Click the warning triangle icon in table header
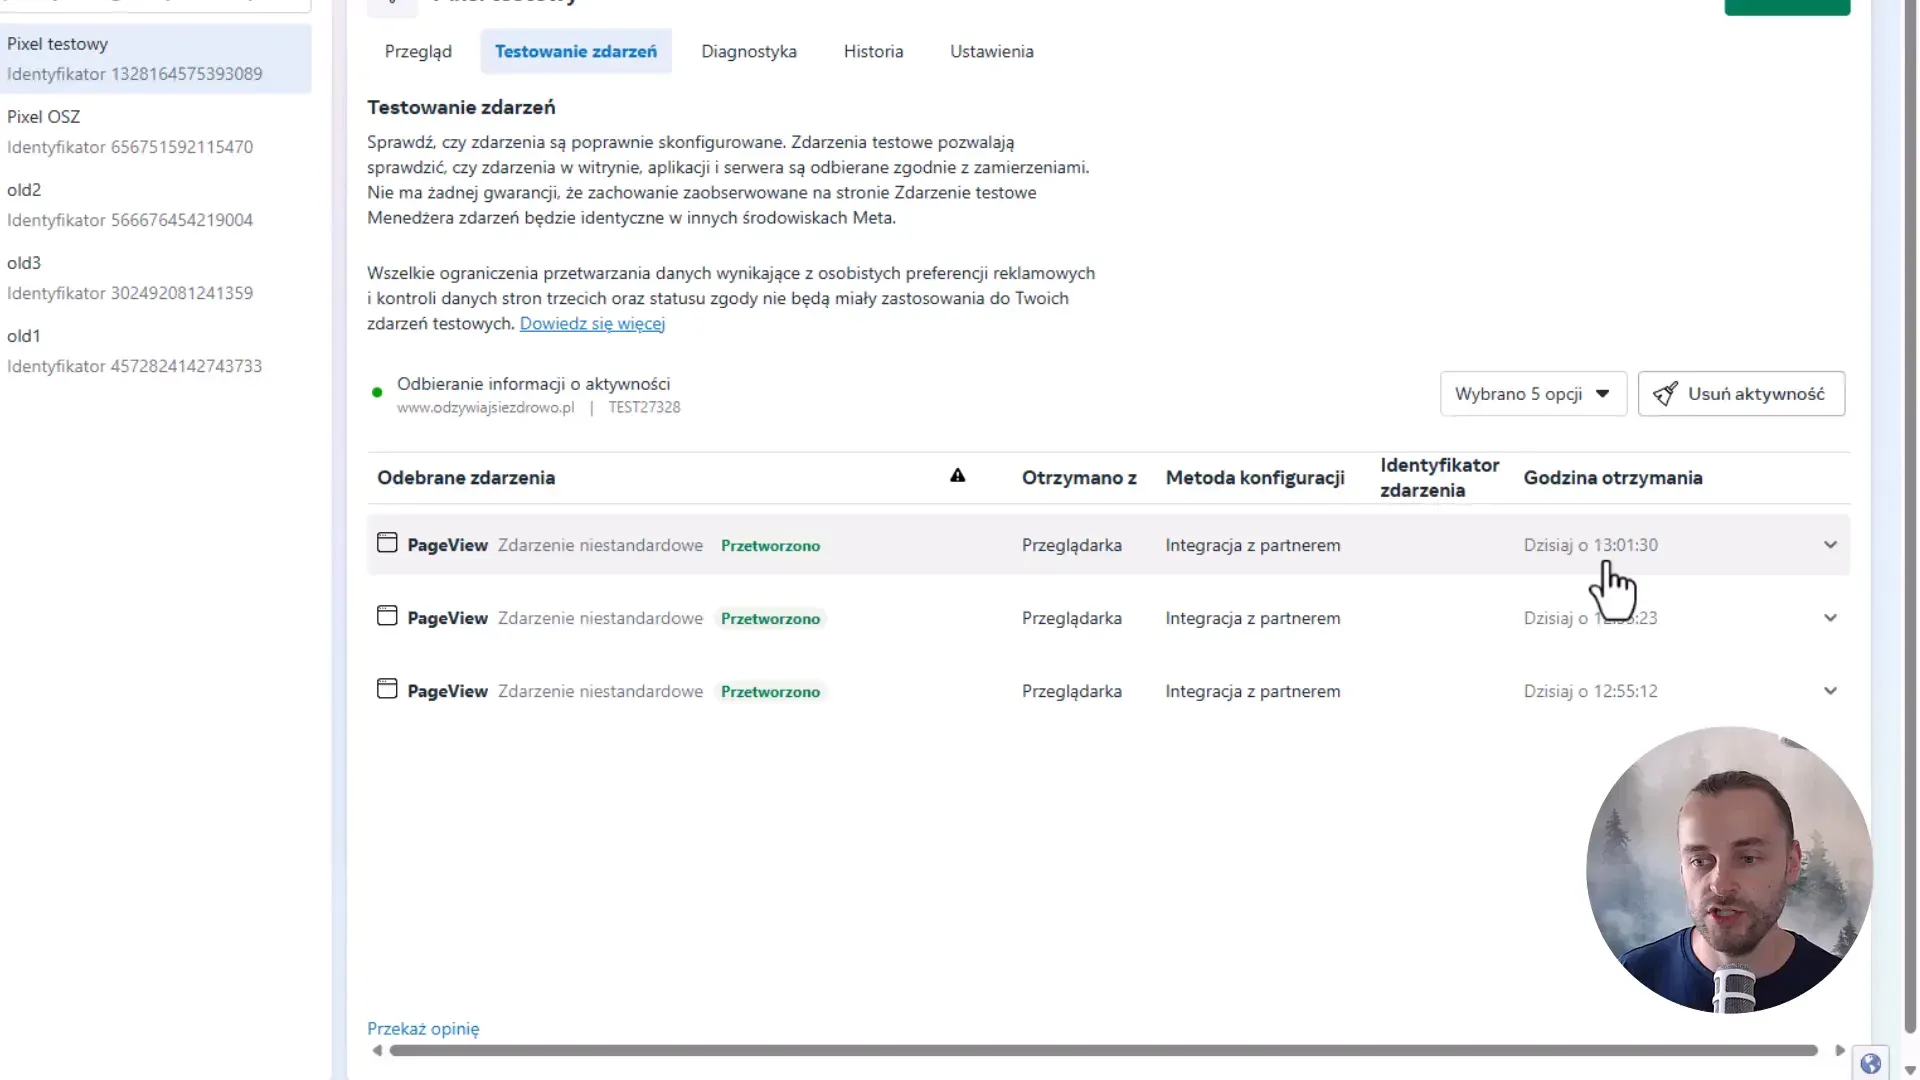Screen dimensions: 1920x1080 pyautogui.click(x=957, y=476)
